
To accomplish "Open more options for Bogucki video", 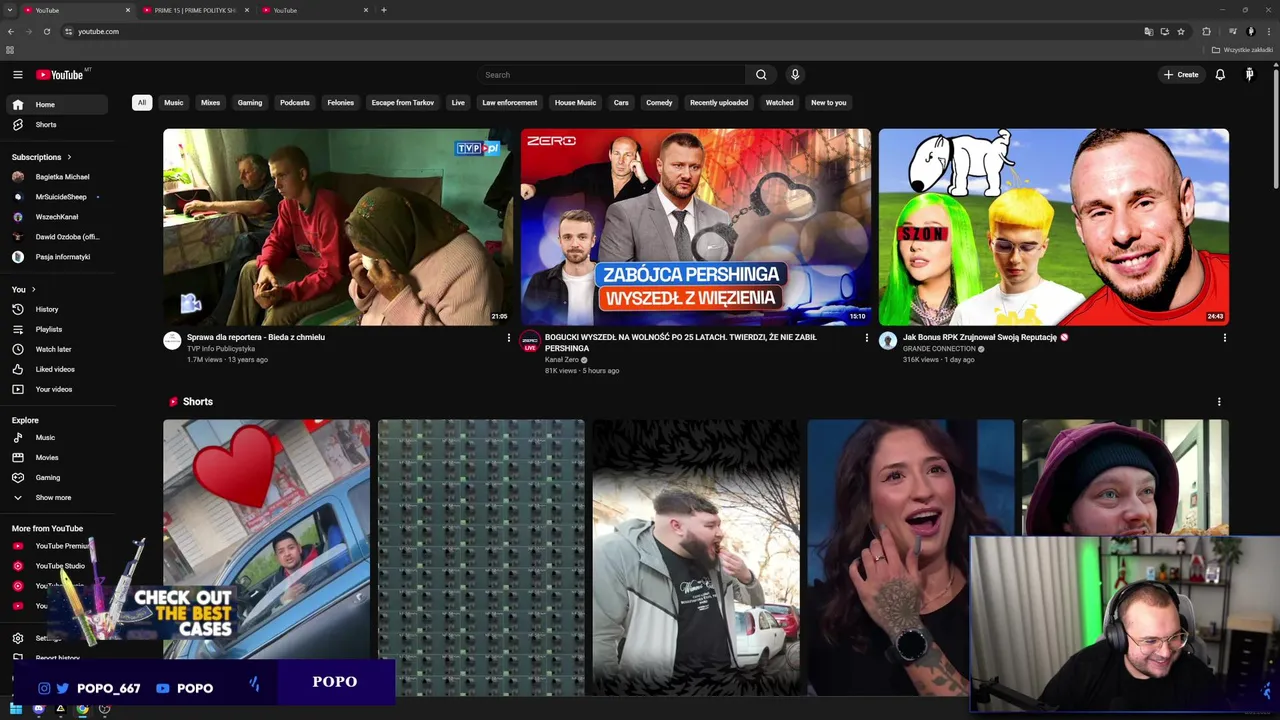I will click(867, 338).
